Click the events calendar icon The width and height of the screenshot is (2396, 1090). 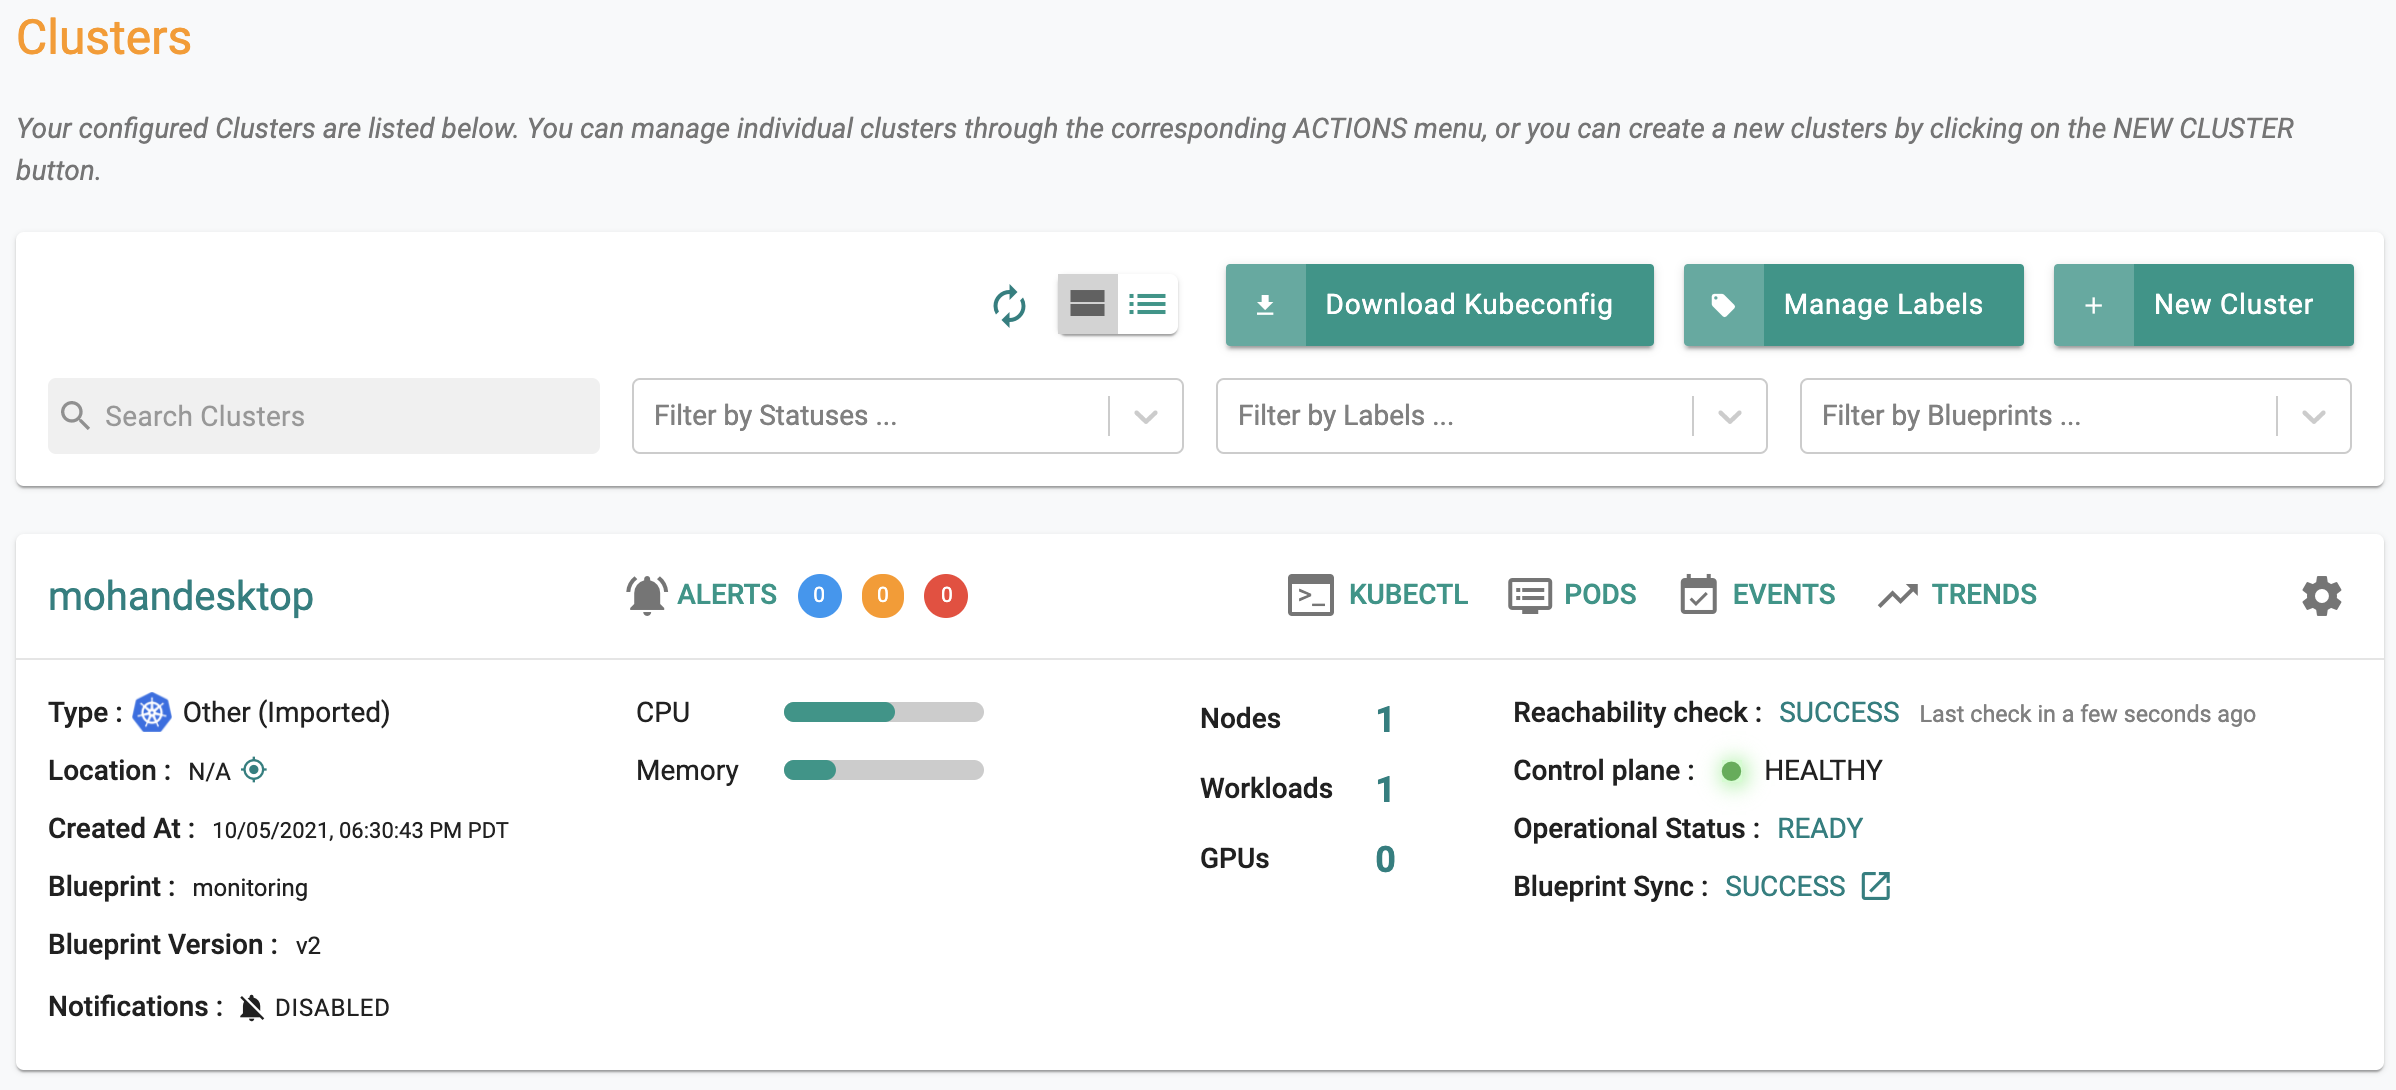pyautogui.click(x=1698, y=594)
